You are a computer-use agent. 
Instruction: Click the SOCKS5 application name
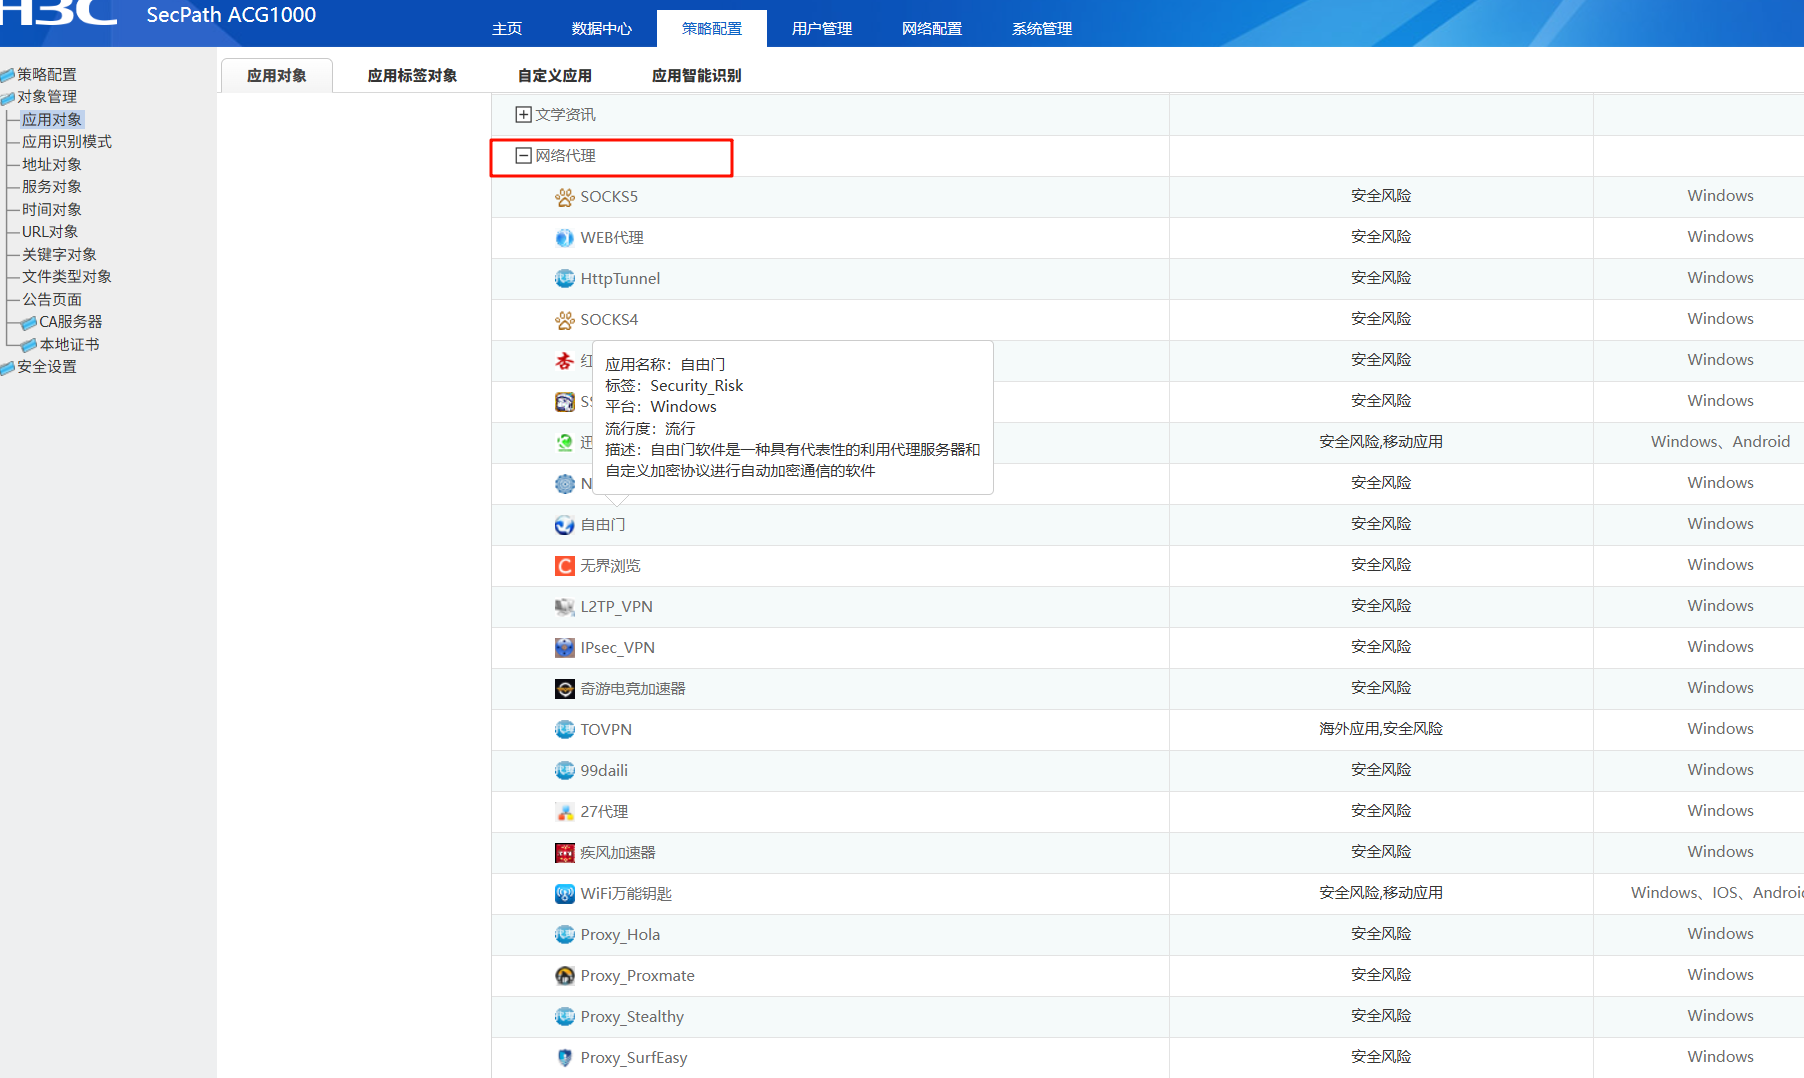pos(609,197)
